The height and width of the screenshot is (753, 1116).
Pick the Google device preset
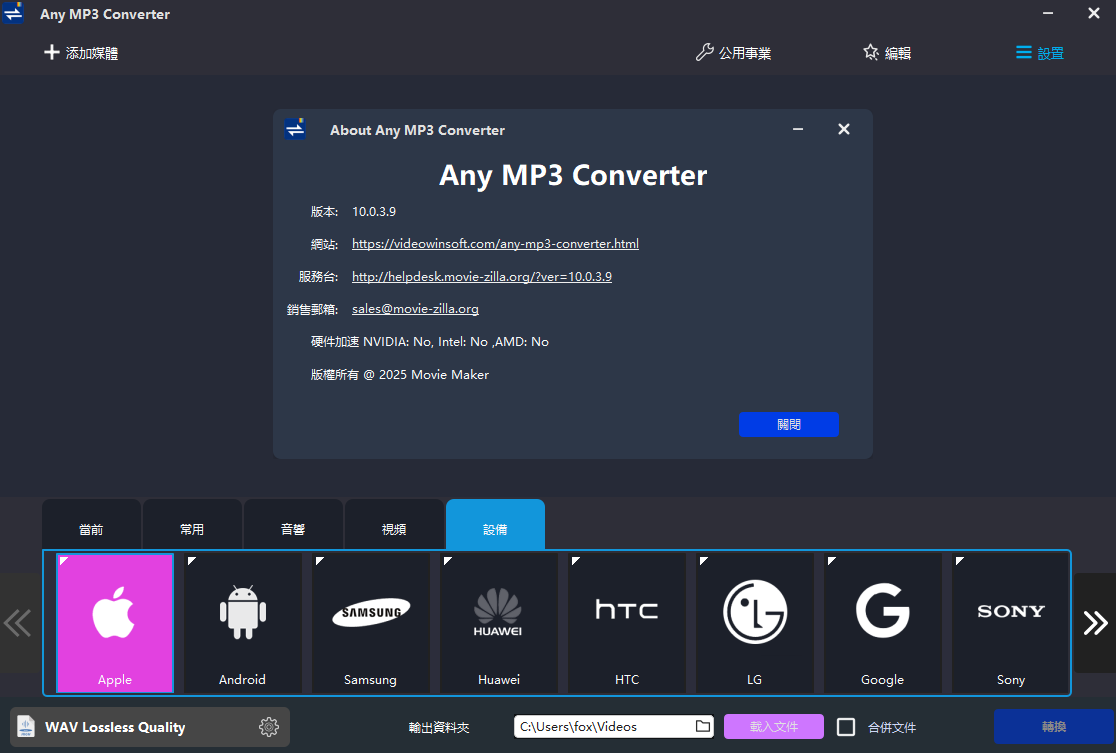(883, 622)
